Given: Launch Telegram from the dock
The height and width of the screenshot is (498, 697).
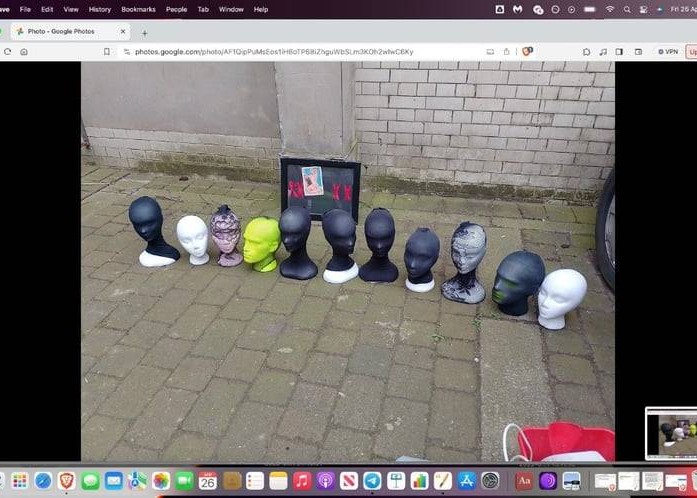Looking at the screenshot, I should 372,481.
